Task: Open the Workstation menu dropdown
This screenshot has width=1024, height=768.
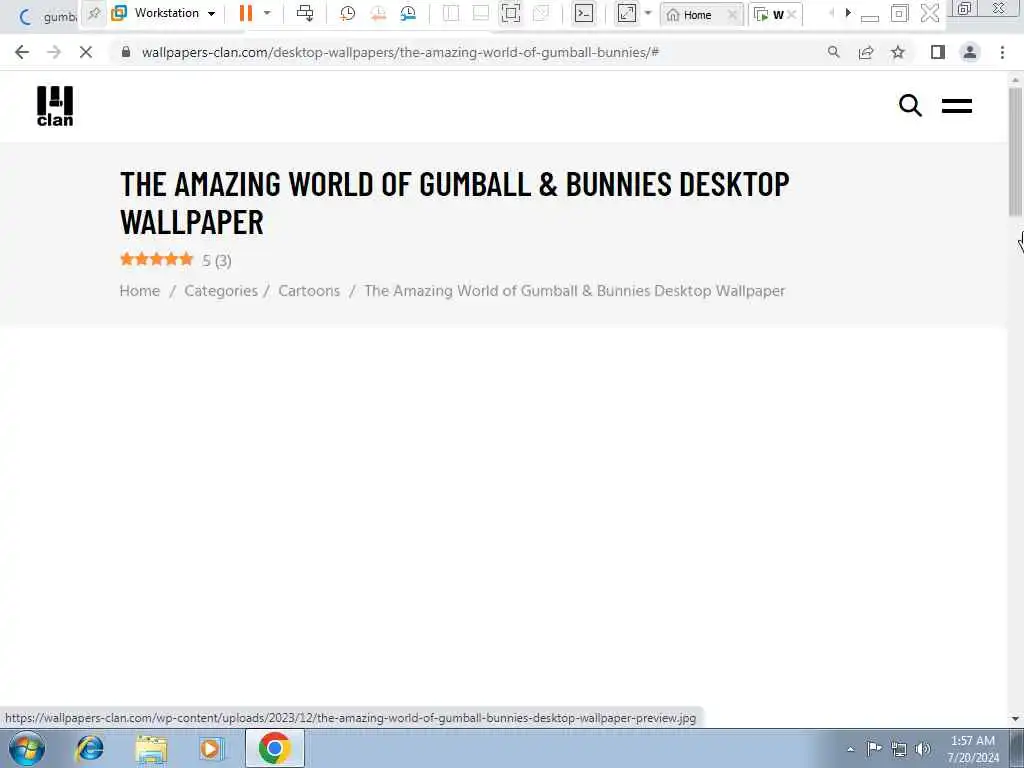Action: click(165, 13)
